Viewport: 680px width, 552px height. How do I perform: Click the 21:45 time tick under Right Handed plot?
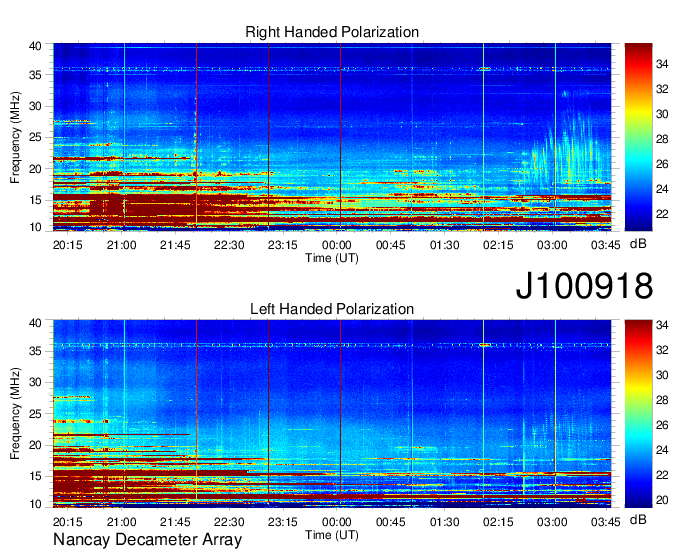tap(175, 245)
